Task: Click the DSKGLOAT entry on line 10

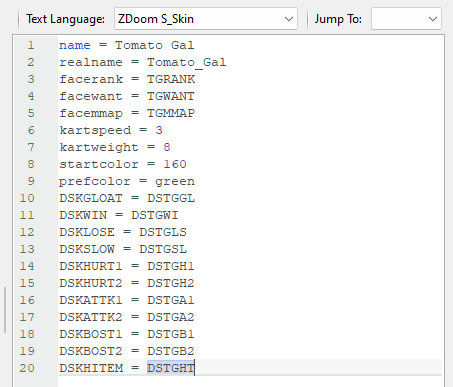Action: (91, 198)
